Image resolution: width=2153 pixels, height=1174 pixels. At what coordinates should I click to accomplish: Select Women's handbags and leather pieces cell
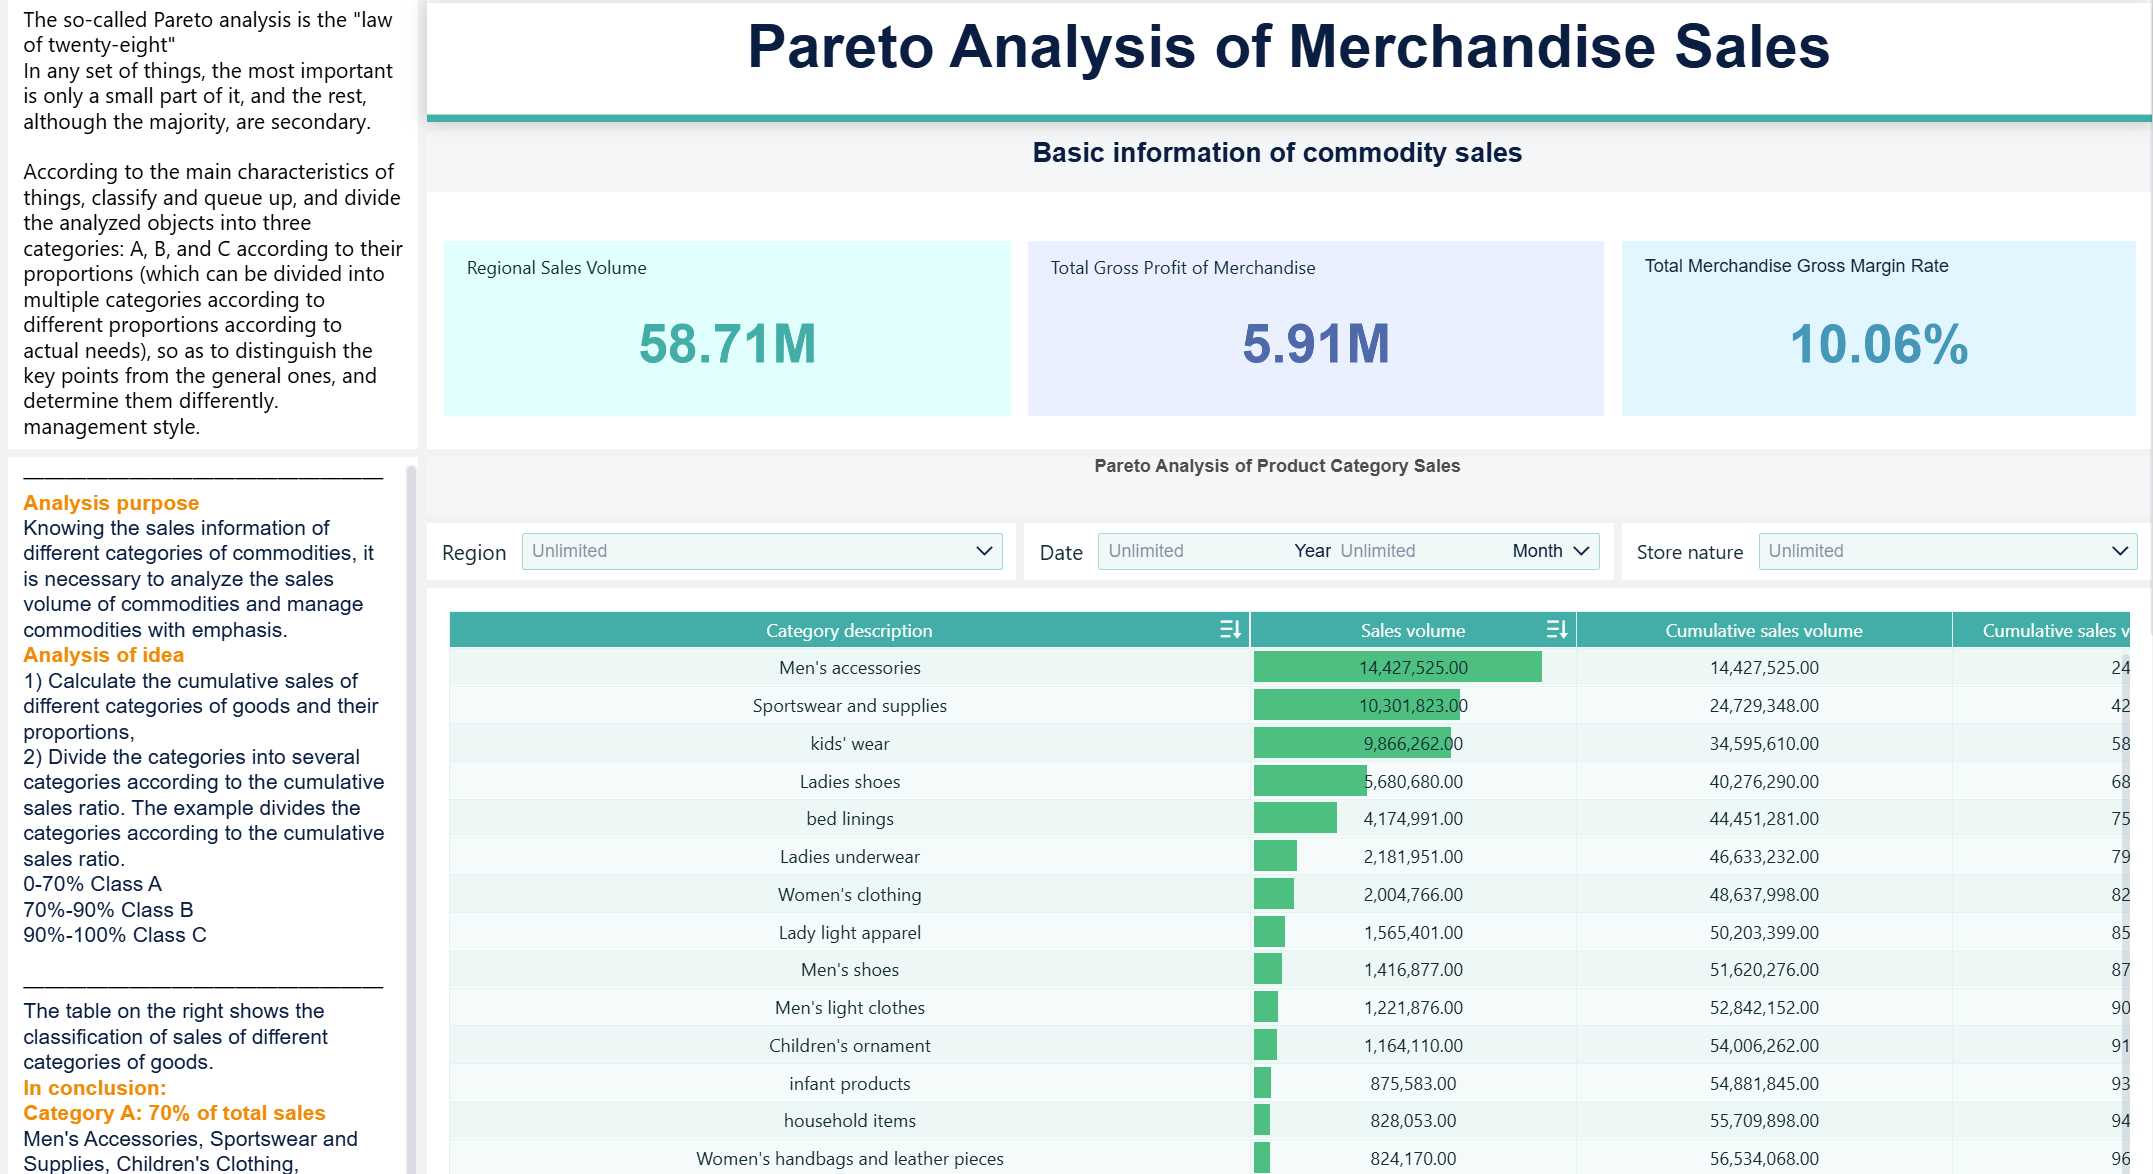[849, 1158]
